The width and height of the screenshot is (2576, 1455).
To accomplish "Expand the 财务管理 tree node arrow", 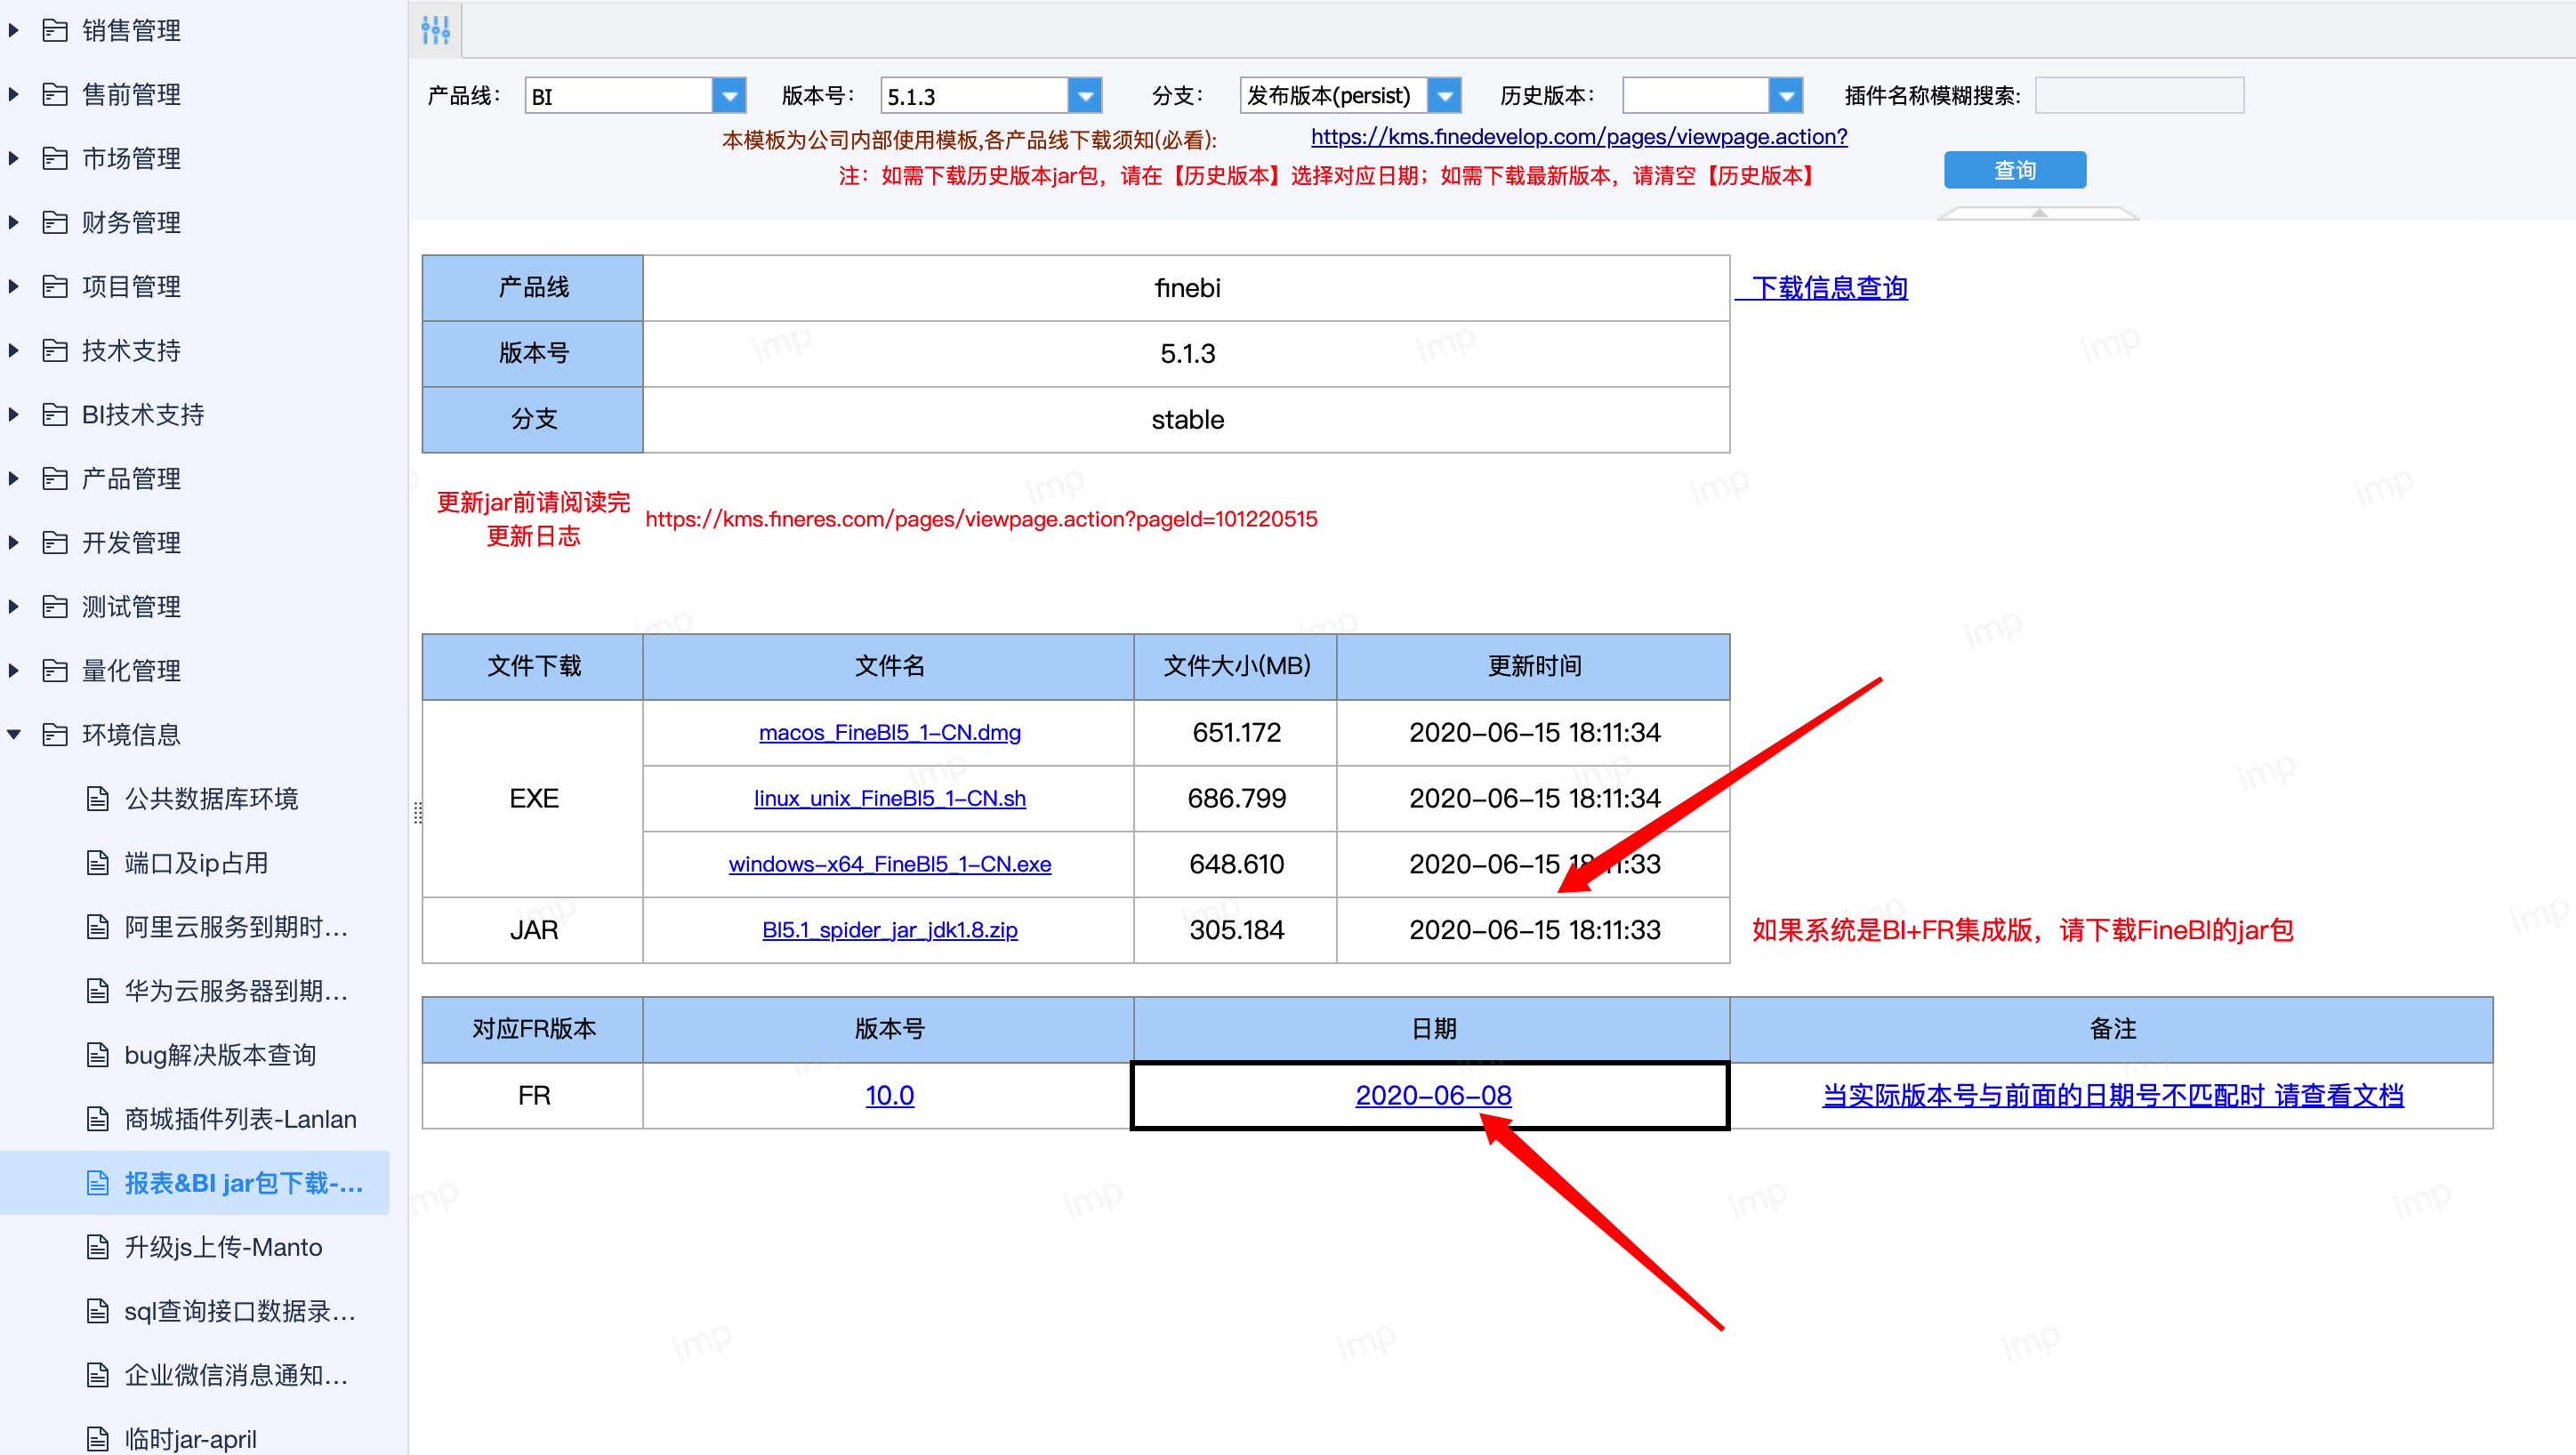I will tap(14, 222).
